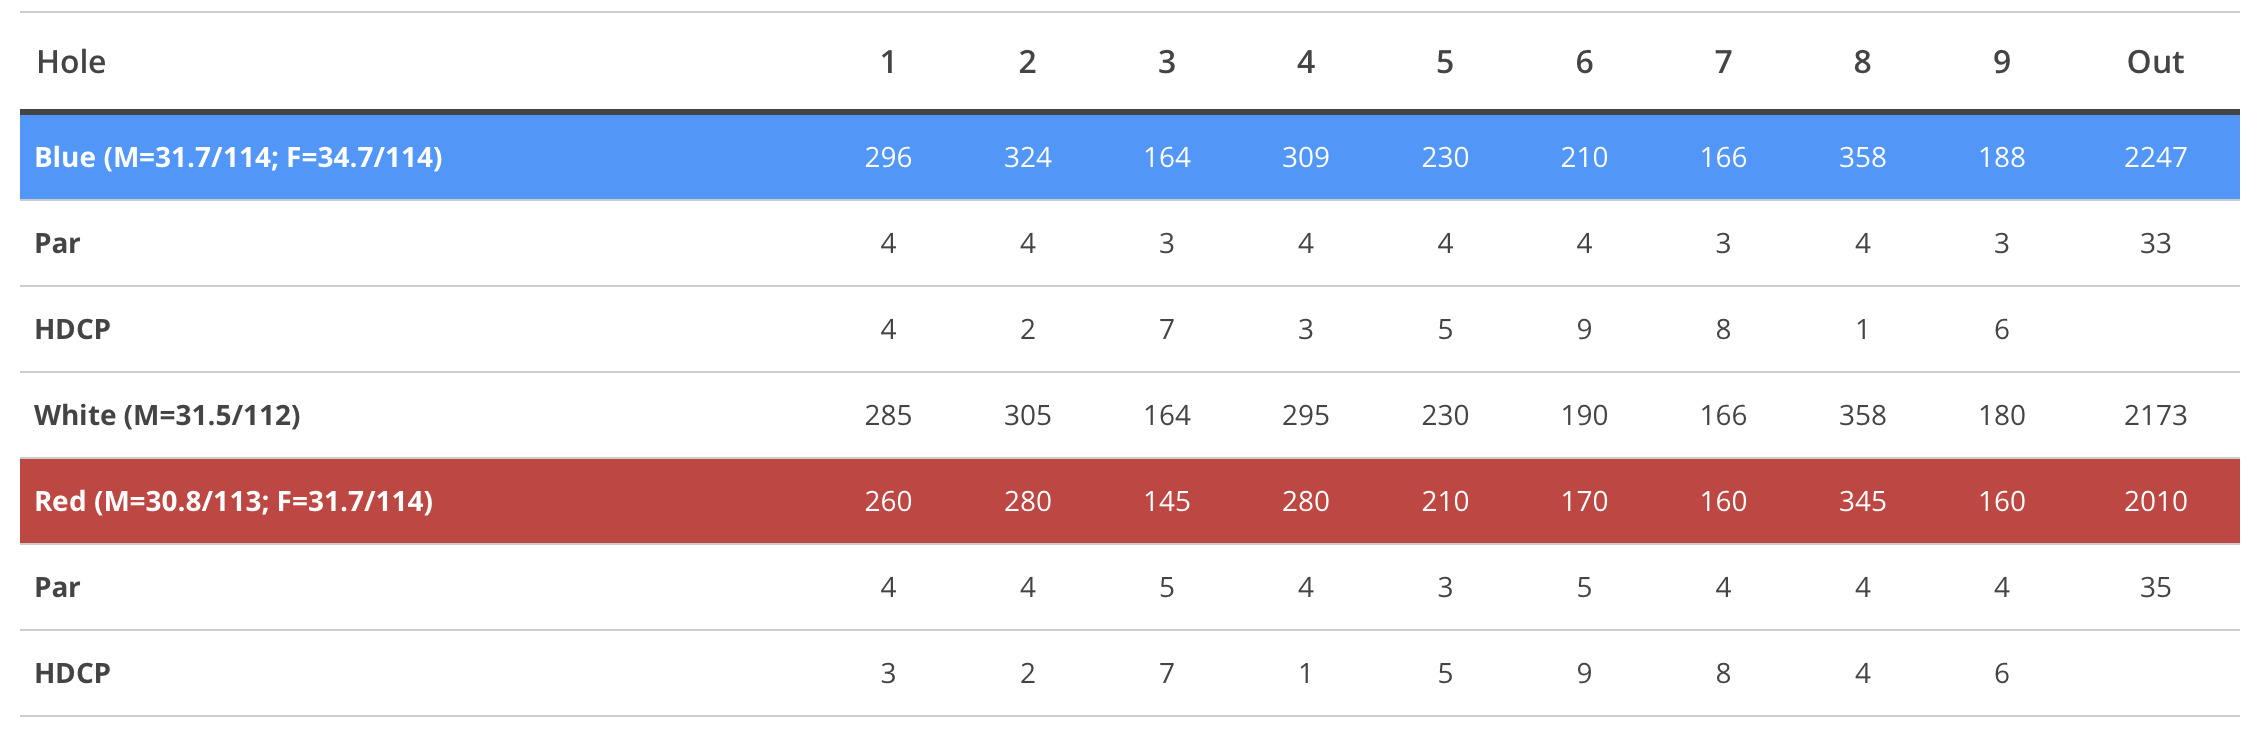Click the Out par value 33
The height and width of the screenshot is (745, 2257).
tap(2155, 243)
